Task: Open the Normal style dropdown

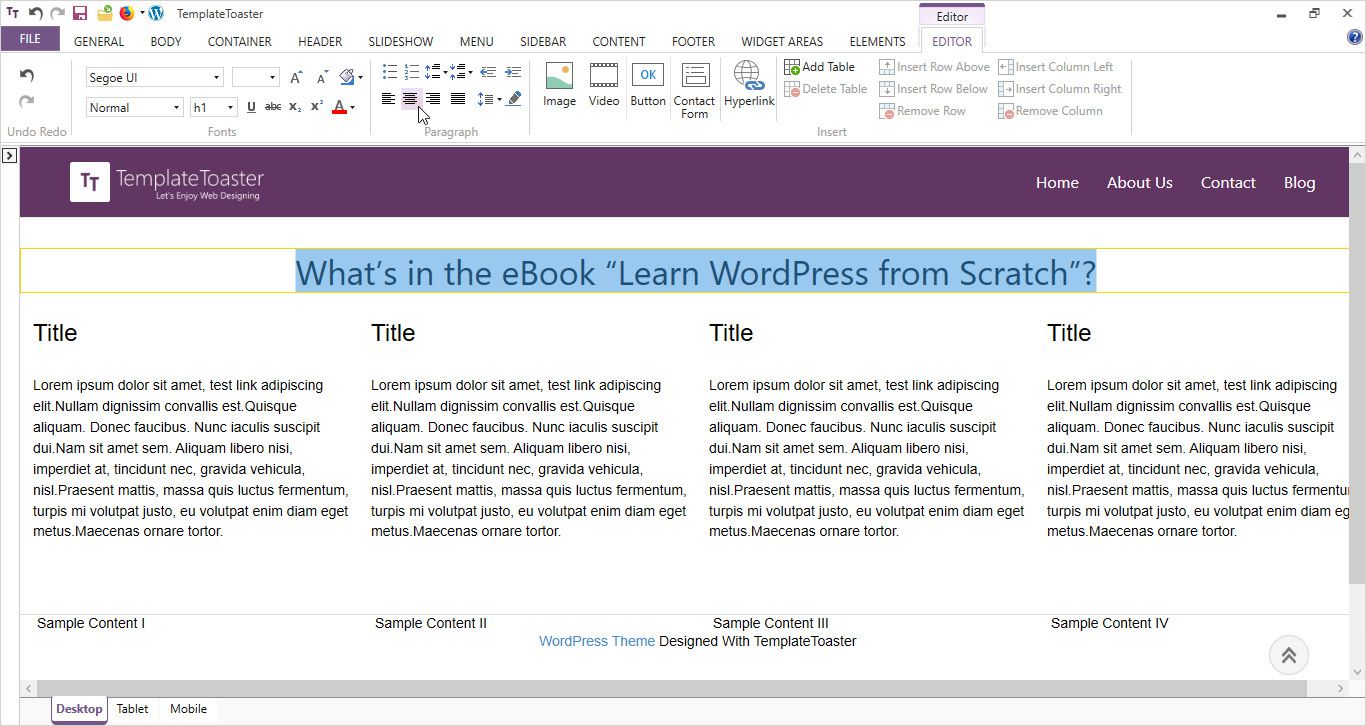Action: click(x=176, y=108)
